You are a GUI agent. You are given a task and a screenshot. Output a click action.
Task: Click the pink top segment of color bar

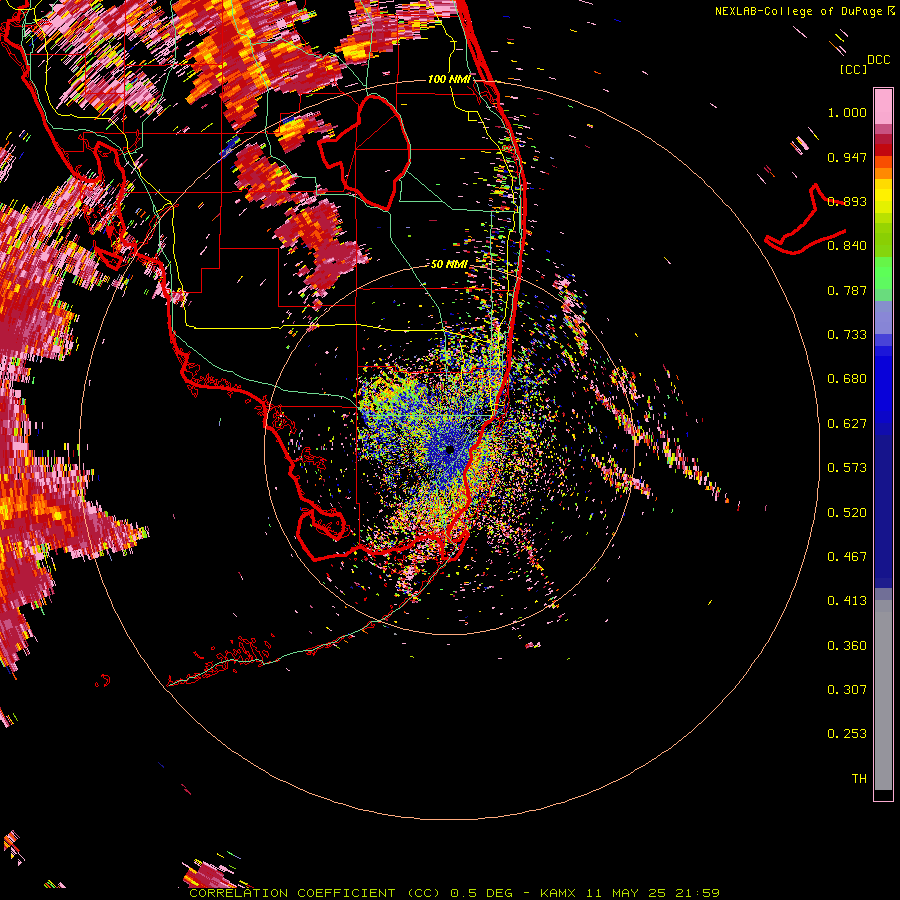(x=883, y=107)
